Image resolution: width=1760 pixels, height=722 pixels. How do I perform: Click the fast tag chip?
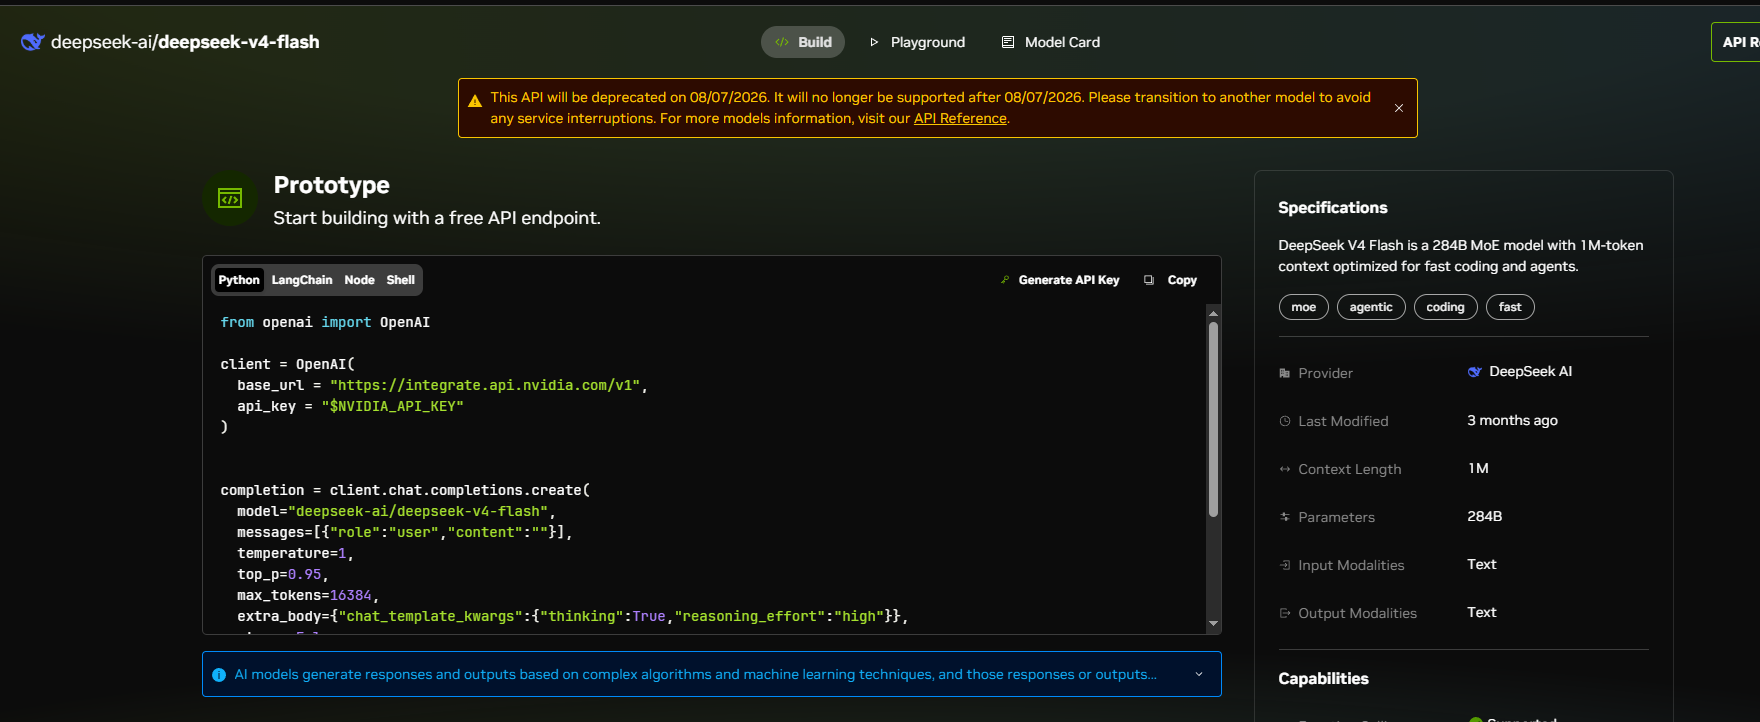[1510, 307]
